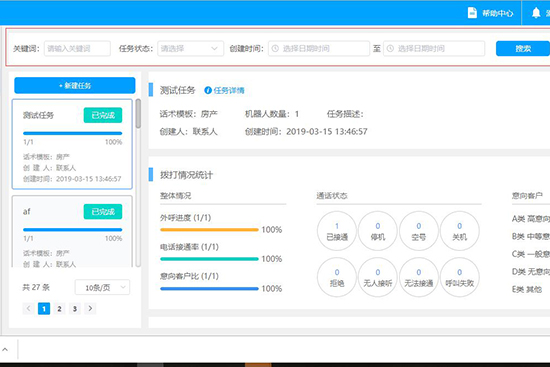Click the 通话状态 section label
The width and height of the screenshot is (550, 367).
coord(332,195)
